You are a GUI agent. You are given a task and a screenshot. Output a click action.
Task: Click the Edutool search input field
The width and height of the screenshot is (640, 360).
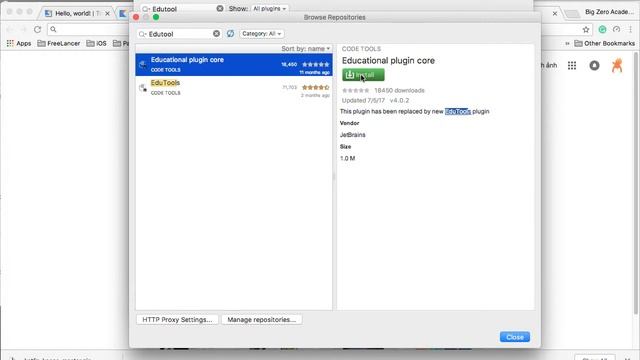pyautogui.click(x=180, y=34)
